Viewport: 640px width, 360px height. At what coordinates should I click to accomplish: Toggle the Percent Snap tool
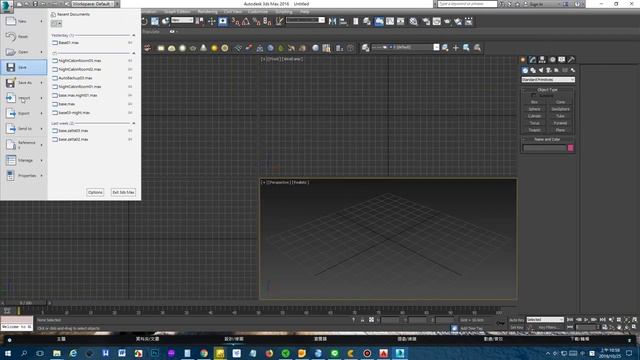[256, 21]
